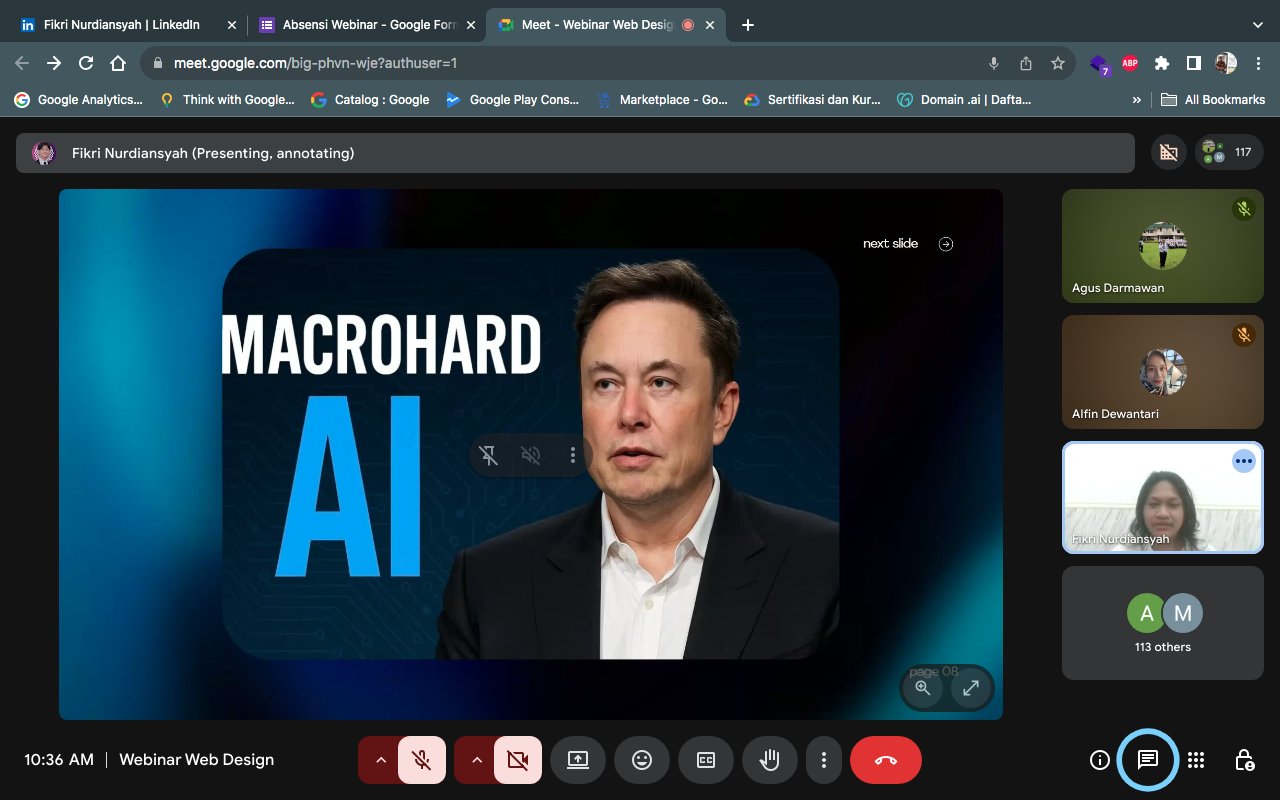The width and height of the screenshot is (1280, 800).
Task: Open more options three-dot menu
Action: (x=823, y=760)
